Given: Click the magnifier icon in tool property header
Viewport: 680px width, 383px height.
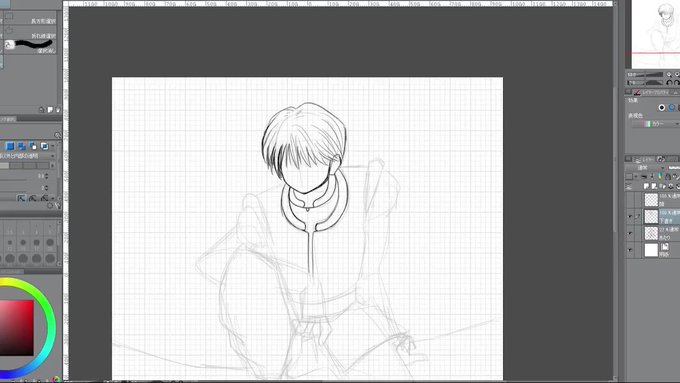Looking at the screenshot, I should (x=57, y=135).
